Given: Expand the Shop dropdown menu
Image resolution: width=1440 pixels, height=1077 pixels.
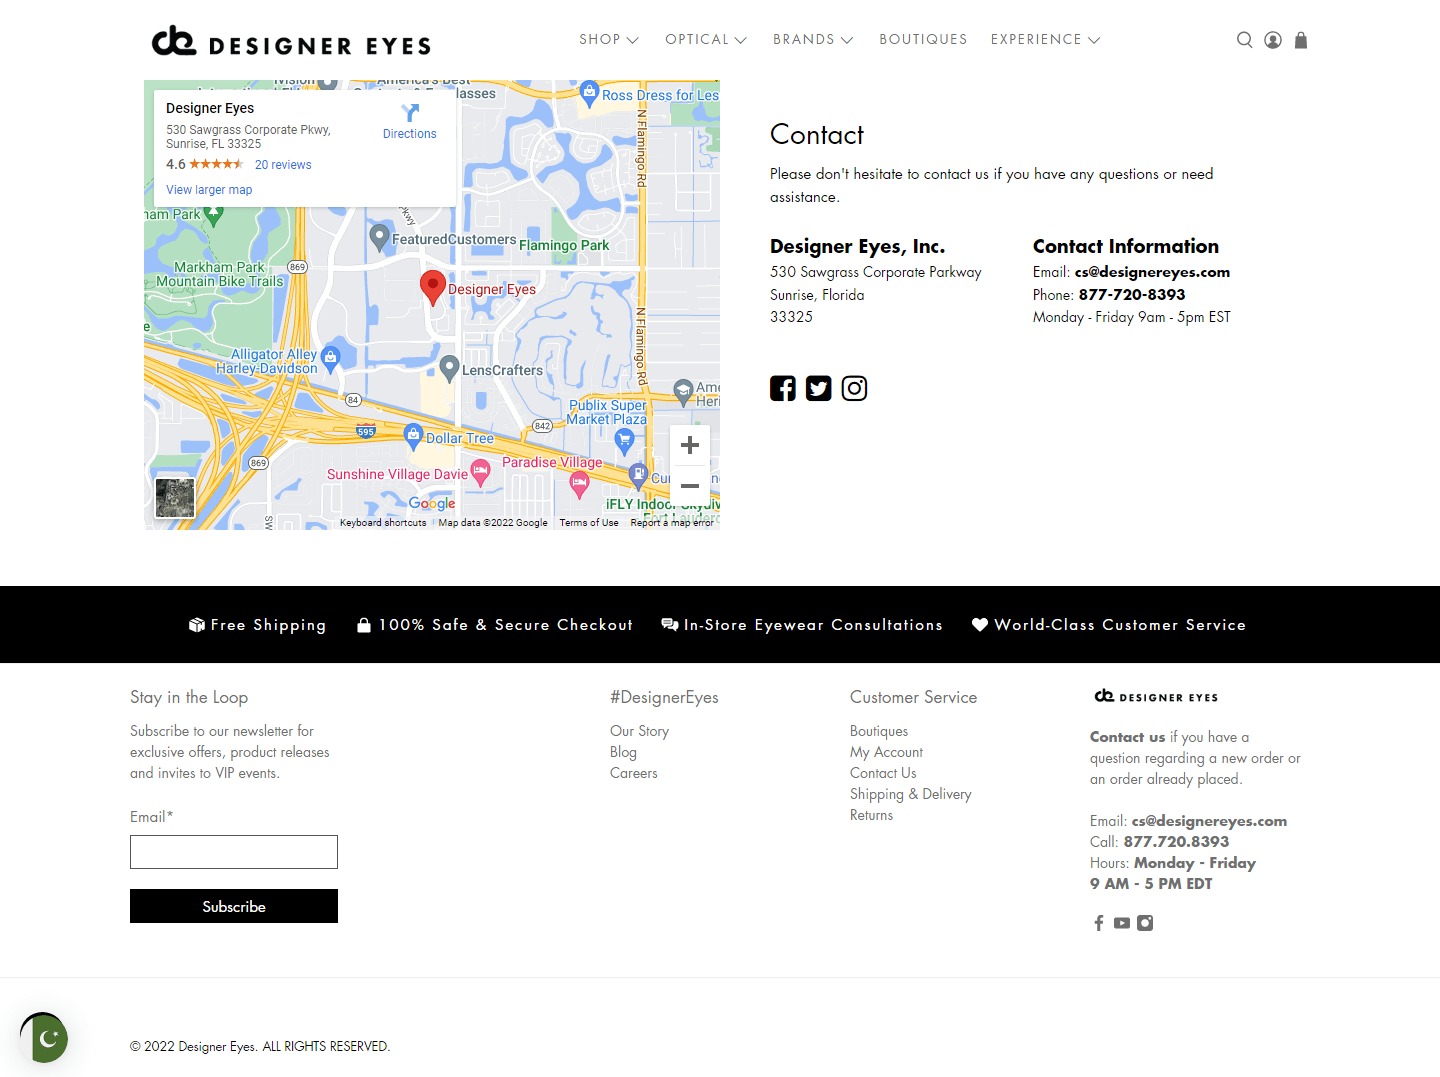Looking at the screenshot, I should 608,40.
